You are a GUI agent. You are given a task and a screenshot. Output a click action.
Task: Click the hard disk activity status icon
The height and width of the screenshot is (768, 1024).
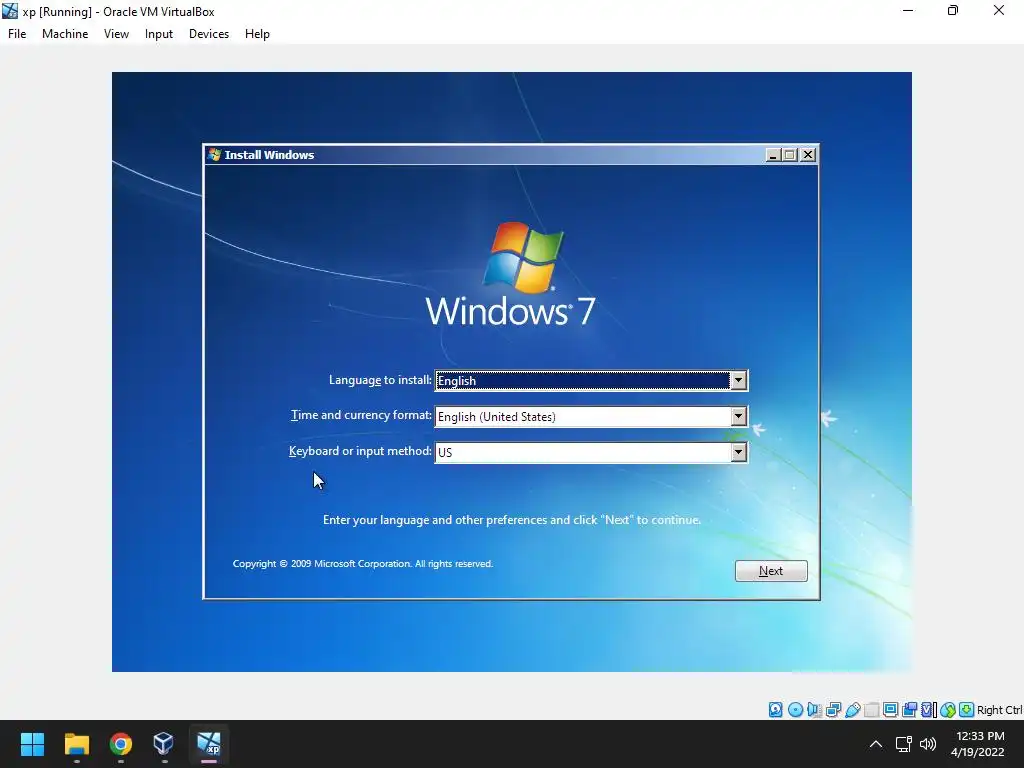pos(775,710)
